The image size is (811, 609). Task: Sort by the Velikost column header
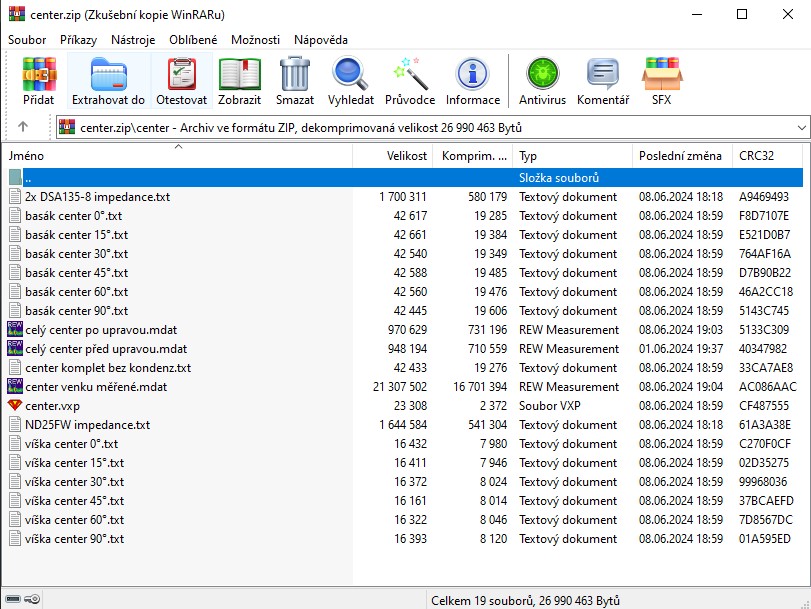coord(394,156)
